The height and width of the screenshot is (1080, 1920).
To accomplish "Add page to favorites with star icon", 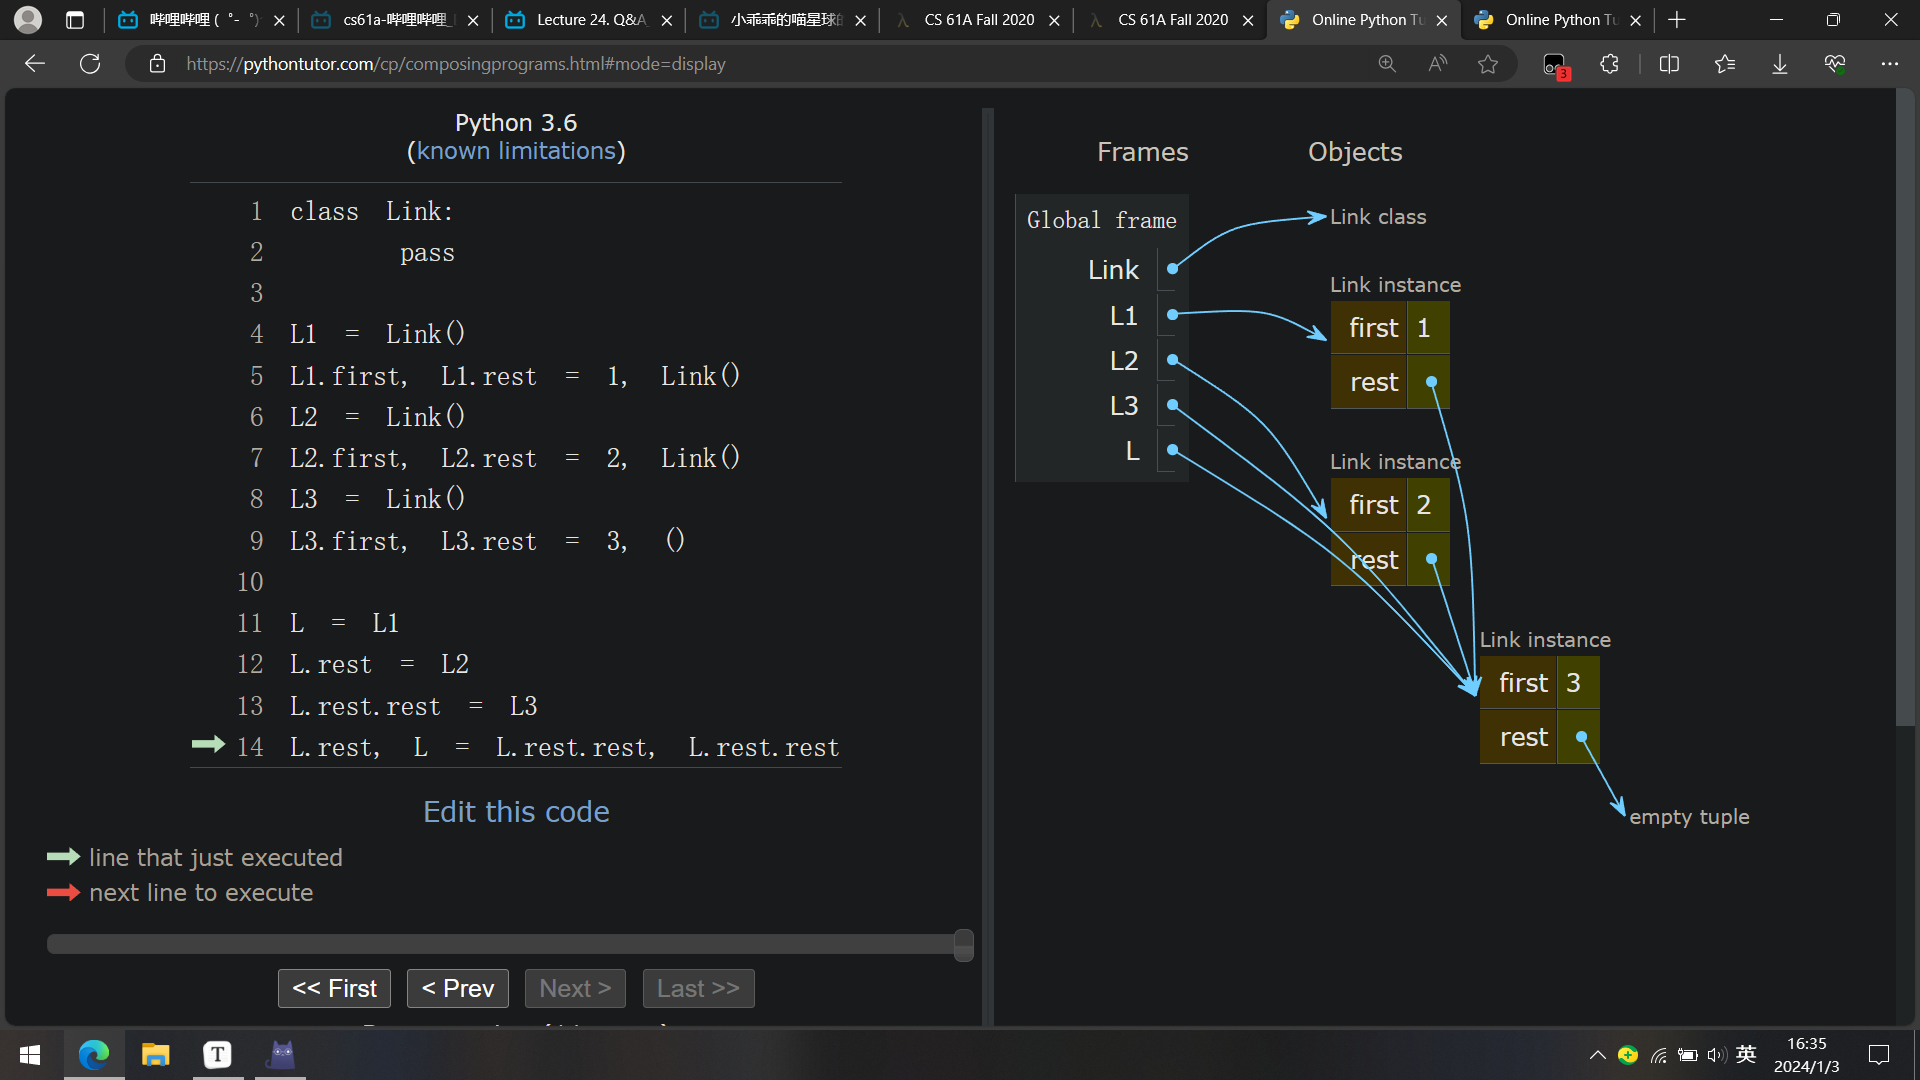I will [1488, 64].
